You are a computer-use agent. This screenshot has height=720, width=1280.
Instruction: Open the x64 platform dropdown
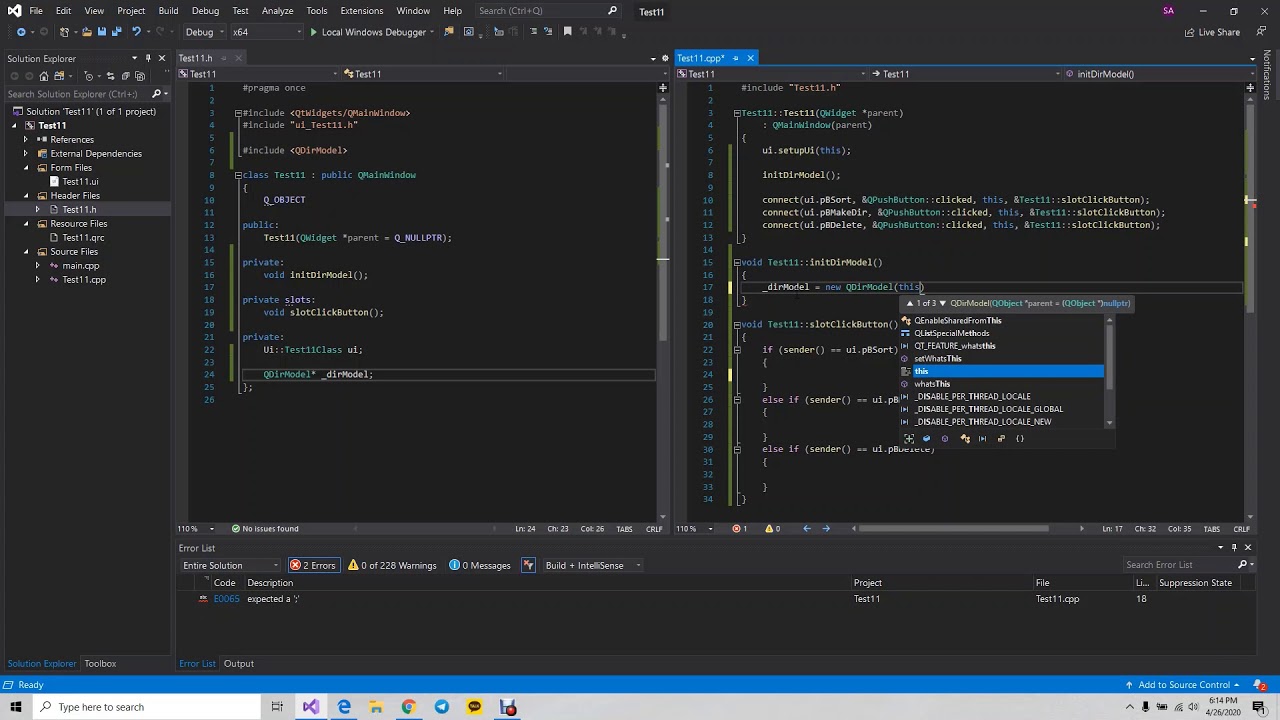[x=267, y=32]
